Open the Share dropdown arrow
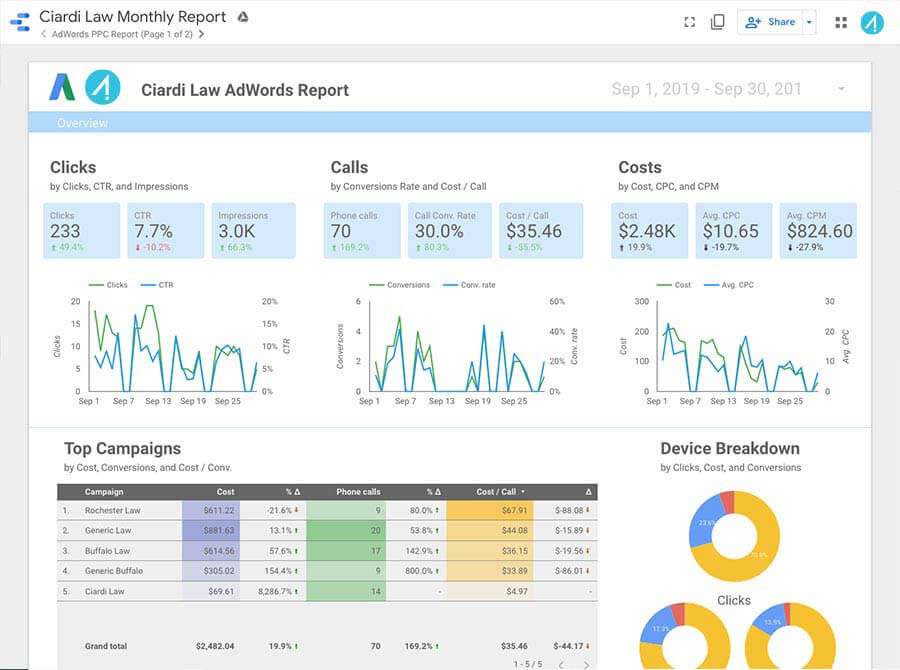Viewport: 900px width, 670px height. [x=809, y=22]
